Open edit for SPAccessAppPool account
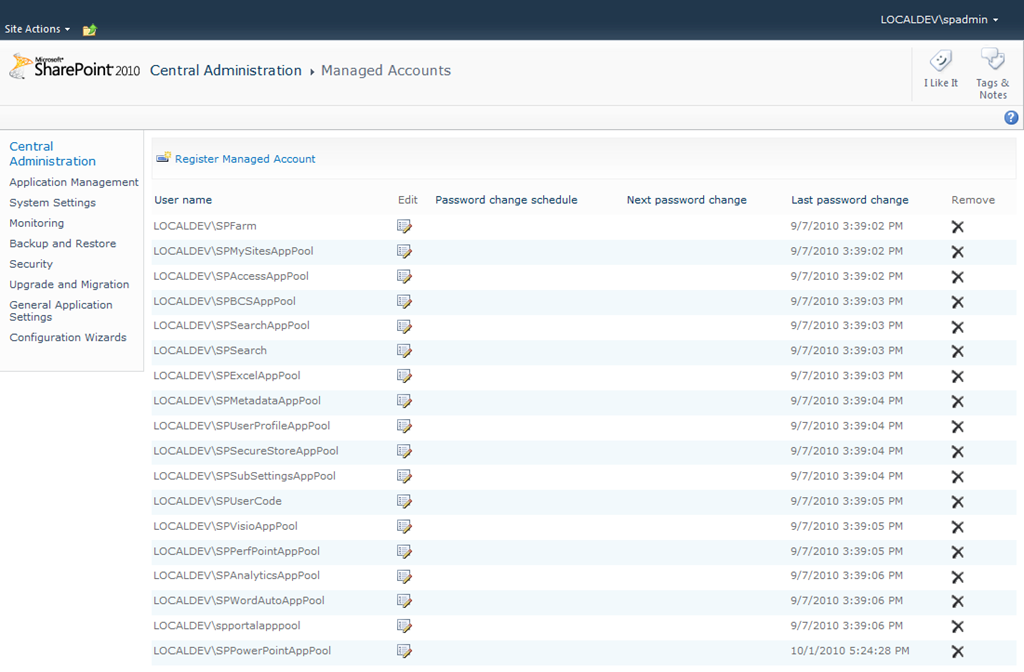This screenshot has width=1024, height=672. pyautogui.click(x=404, y=277)
